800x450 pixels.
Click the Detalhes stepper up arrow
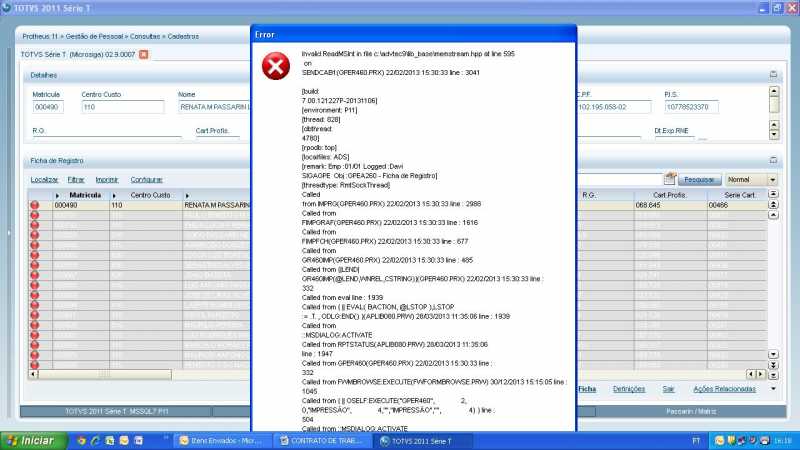tap(774, 124)
